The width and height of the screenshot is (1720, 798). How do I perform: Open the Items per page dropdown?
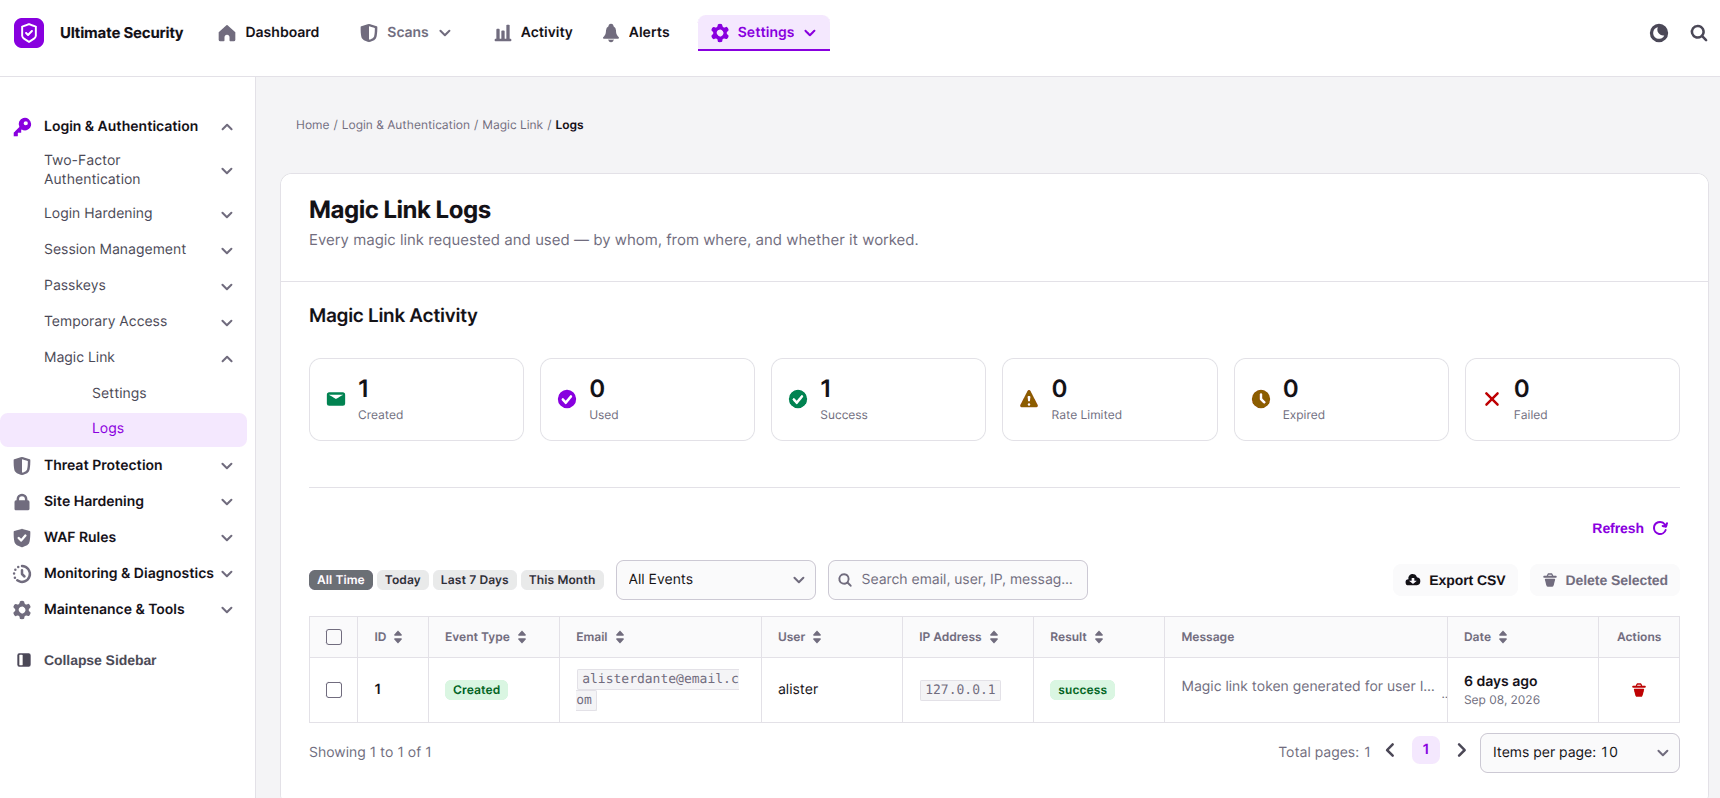coord(1580,753)
